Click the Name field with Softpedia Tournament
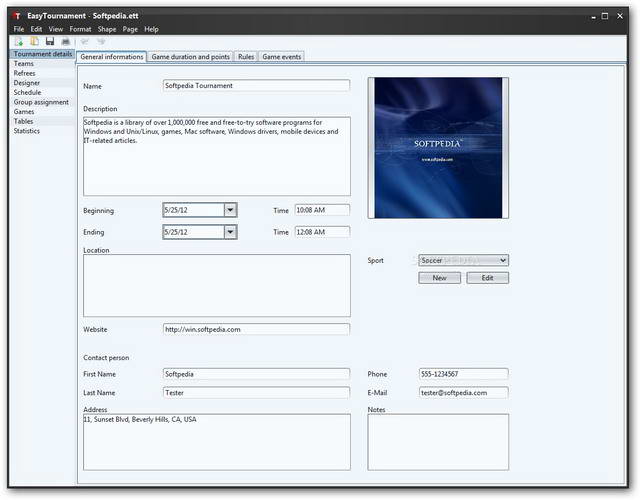Screen dimensions: 640x500 coord(256,85)
